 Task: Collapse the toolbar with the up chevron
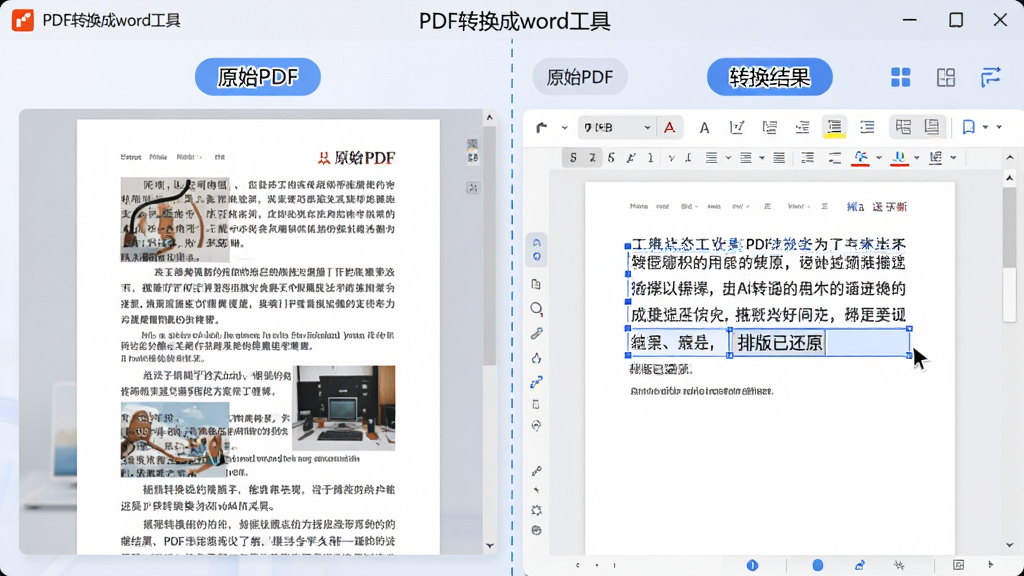(x=1010, y=157)
